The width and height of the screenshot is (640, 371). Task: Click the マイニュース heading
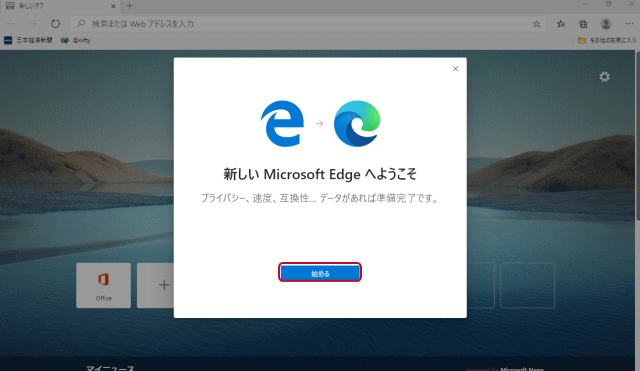tap(110, 368)
